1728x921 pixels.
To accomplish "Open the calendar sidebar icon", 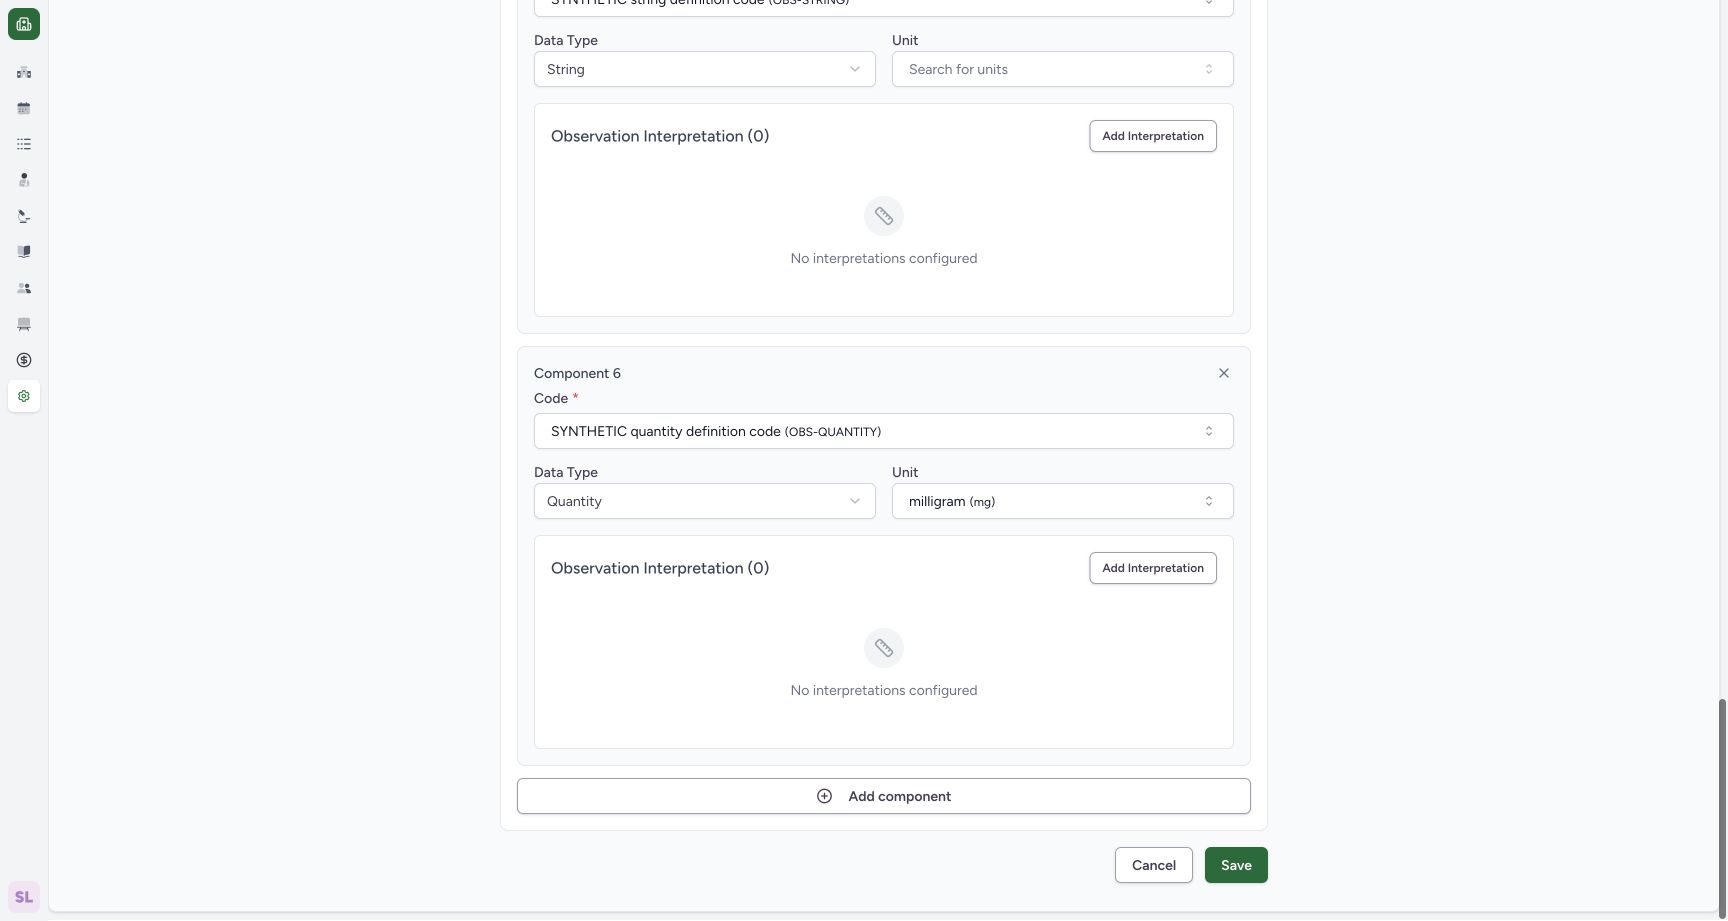I will pos(24,108).
